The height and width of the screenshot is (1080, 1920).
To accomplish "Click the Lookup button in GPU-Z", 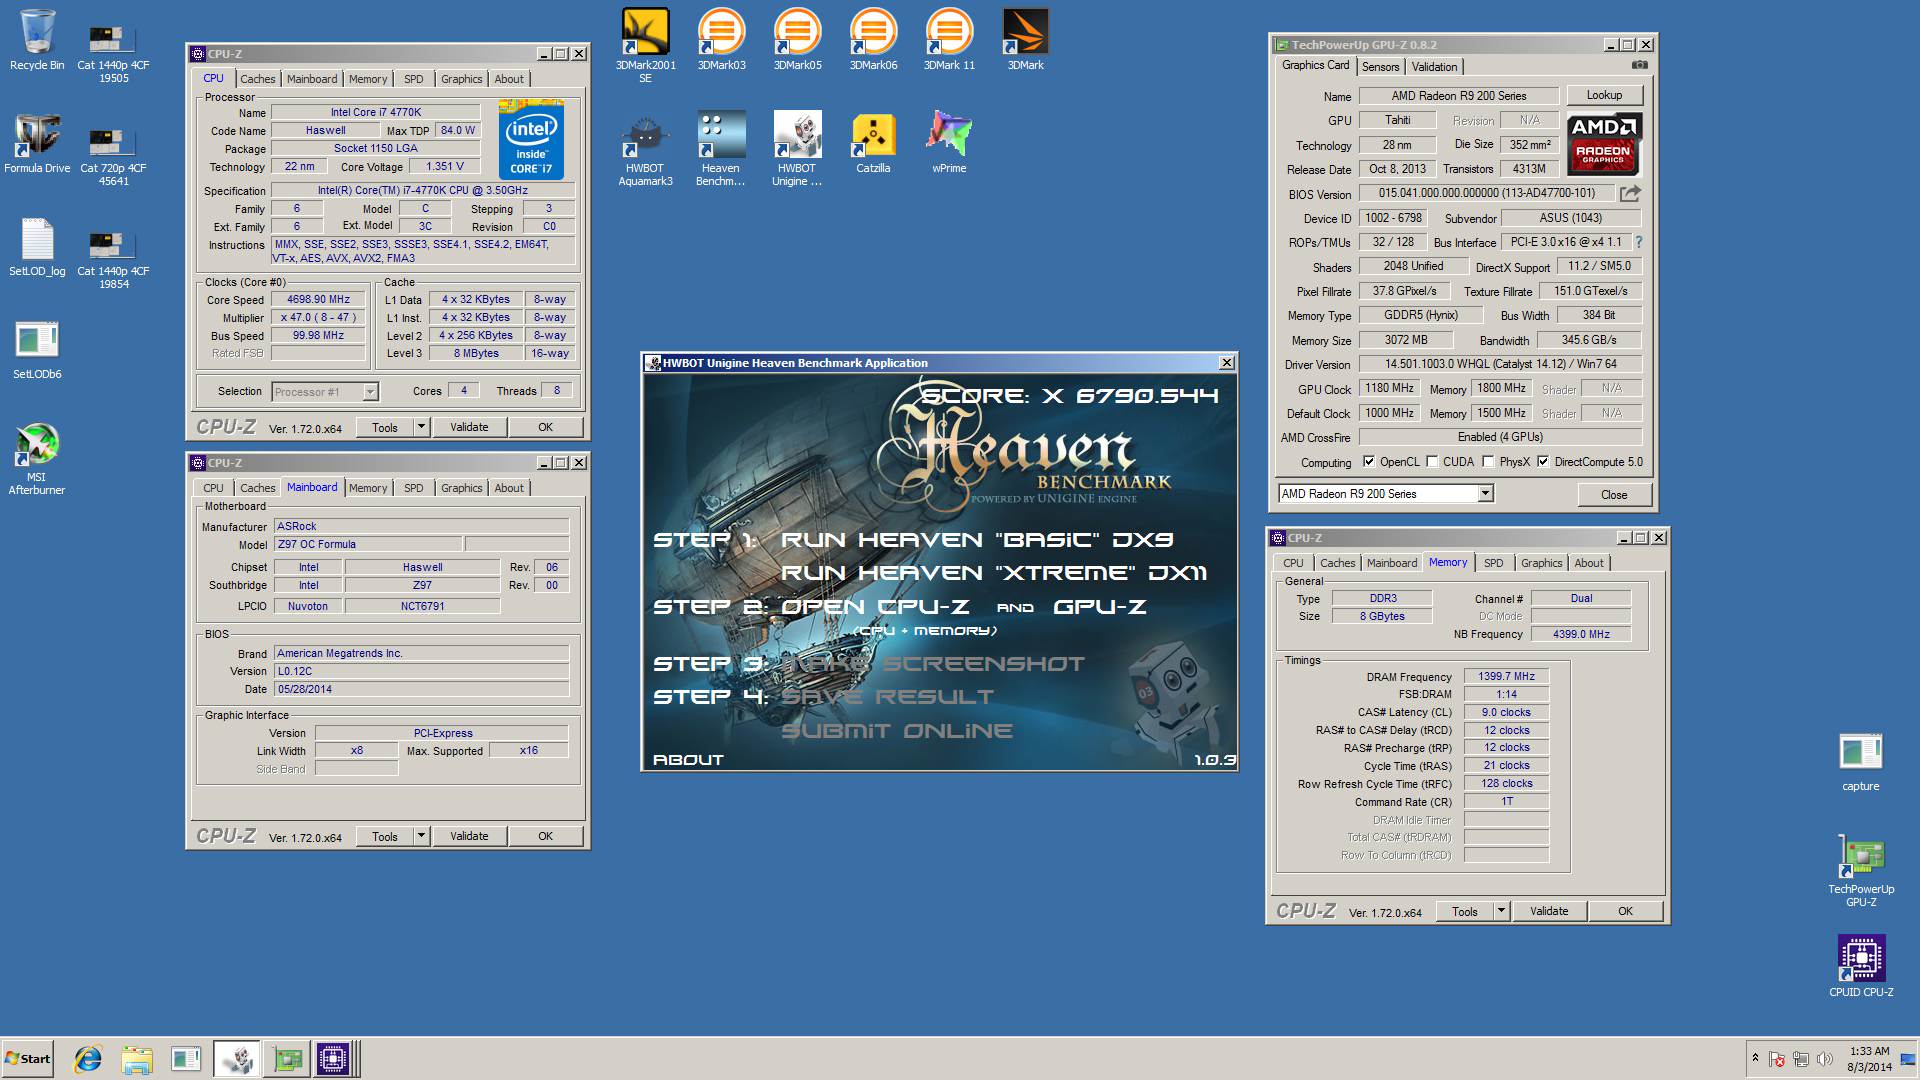I will click(1604, 95).
